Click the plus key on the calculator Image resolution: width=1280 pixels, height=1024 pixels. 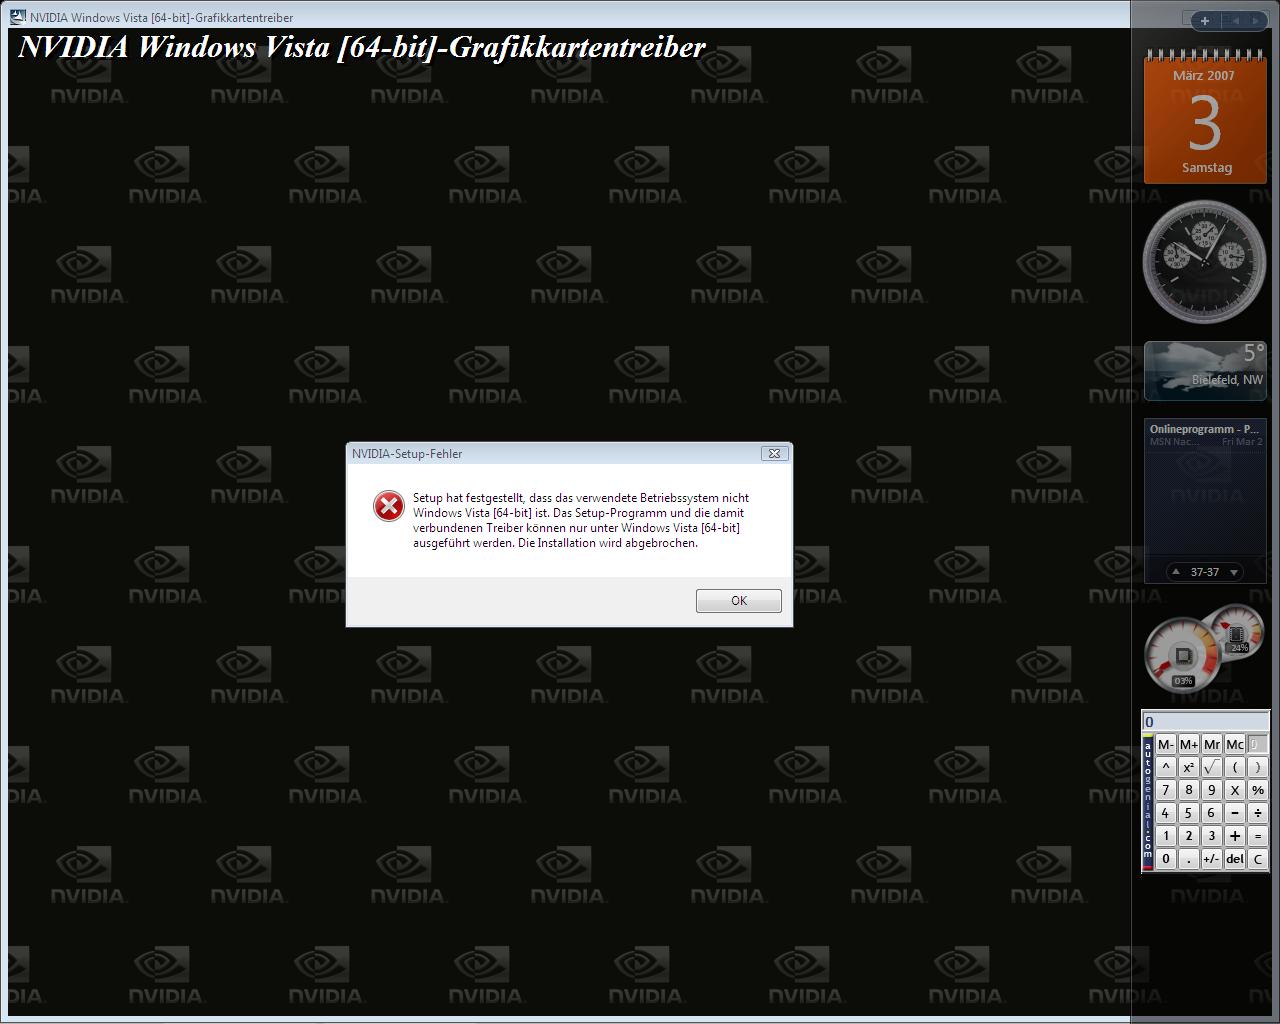pos(1235,836)
